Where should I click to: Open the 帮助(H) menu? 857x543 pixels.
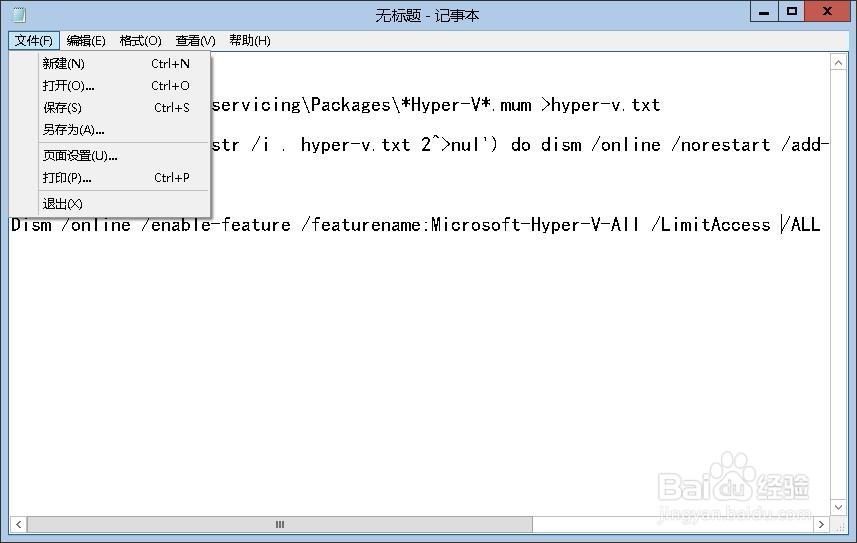(x=250, y=40)
